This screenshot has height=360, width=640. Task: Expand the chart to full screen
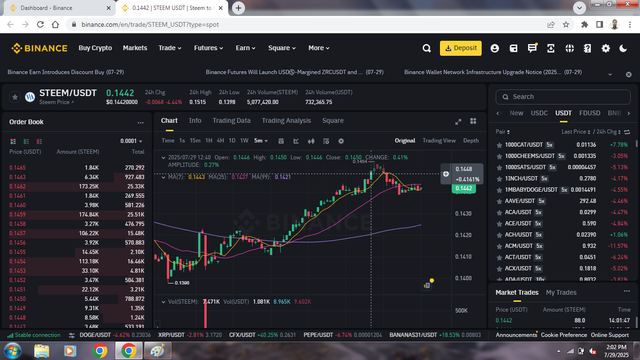click(458, 121)
